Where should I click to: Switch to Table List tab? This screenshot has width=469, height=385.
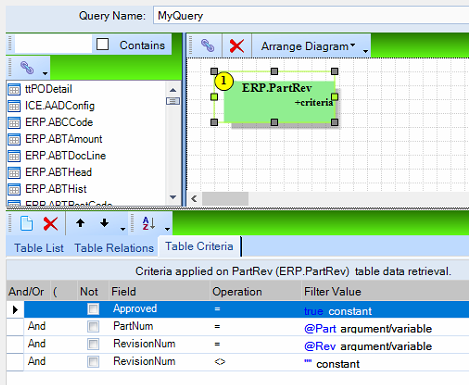click(x=39, y=248)
